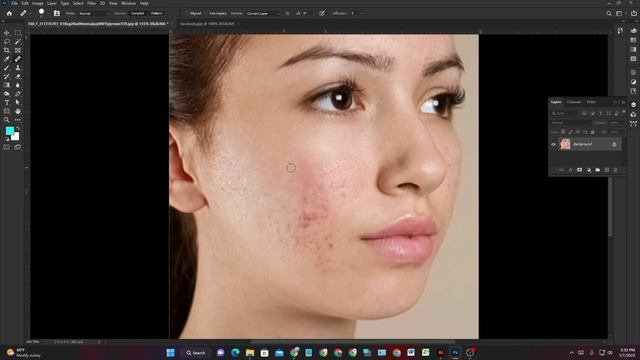Switch to the Channels tab
This screenshot has width=640, height=360.
[x=574, y=102]
